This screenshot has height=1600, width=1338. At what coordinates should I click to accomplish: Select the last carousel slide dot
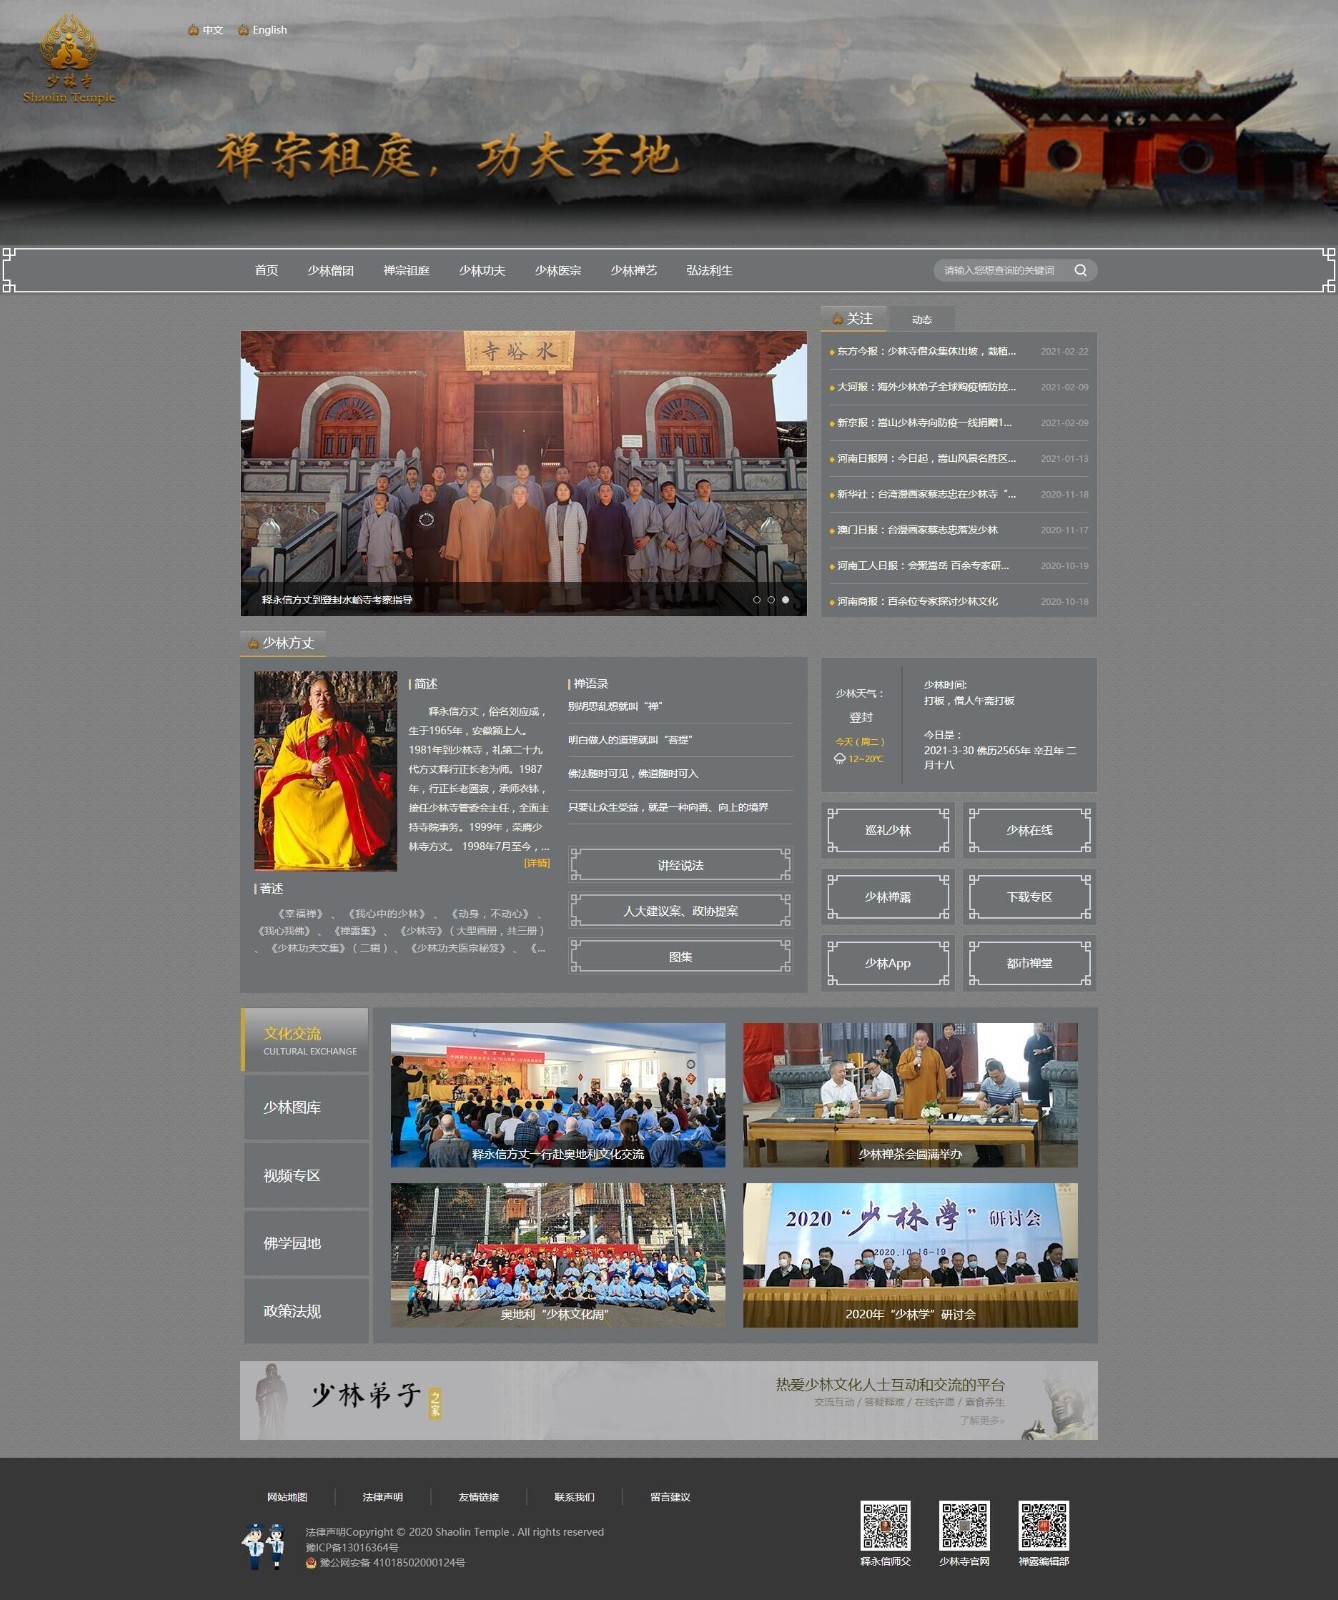pyautogui.click(x=785, y=600)
